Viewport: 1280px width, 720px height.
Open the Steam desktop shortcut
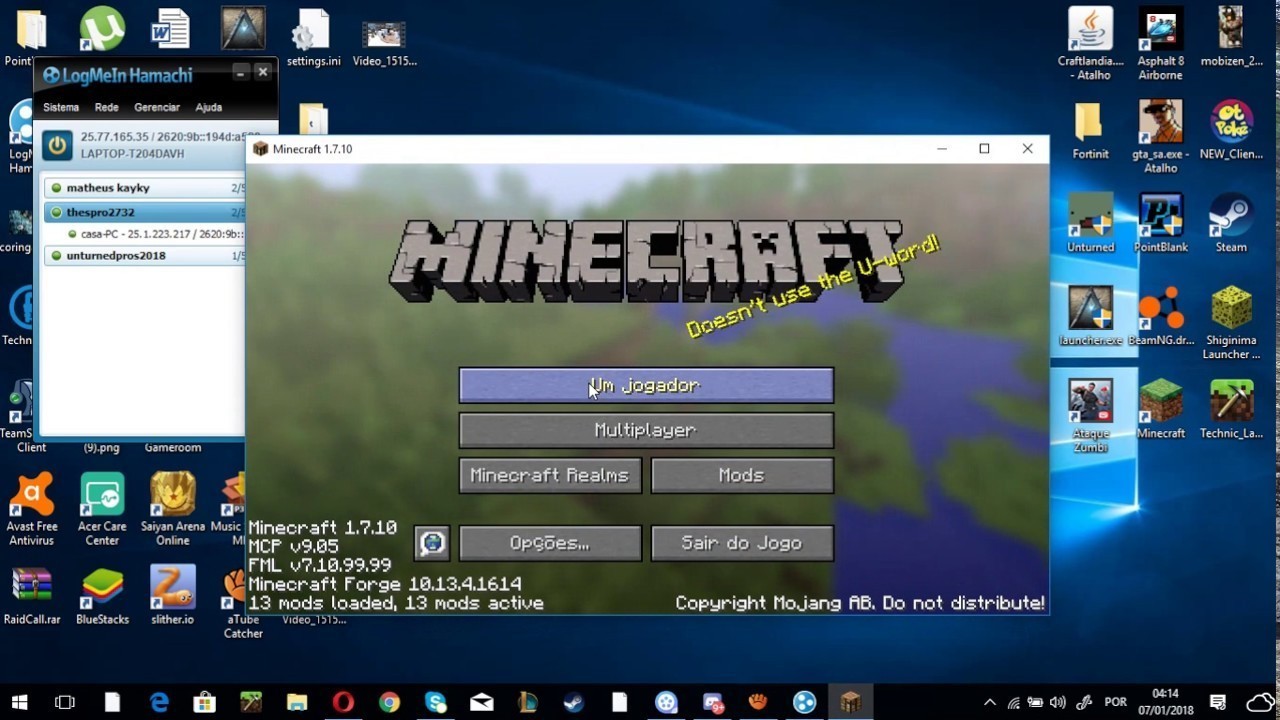1231,222
